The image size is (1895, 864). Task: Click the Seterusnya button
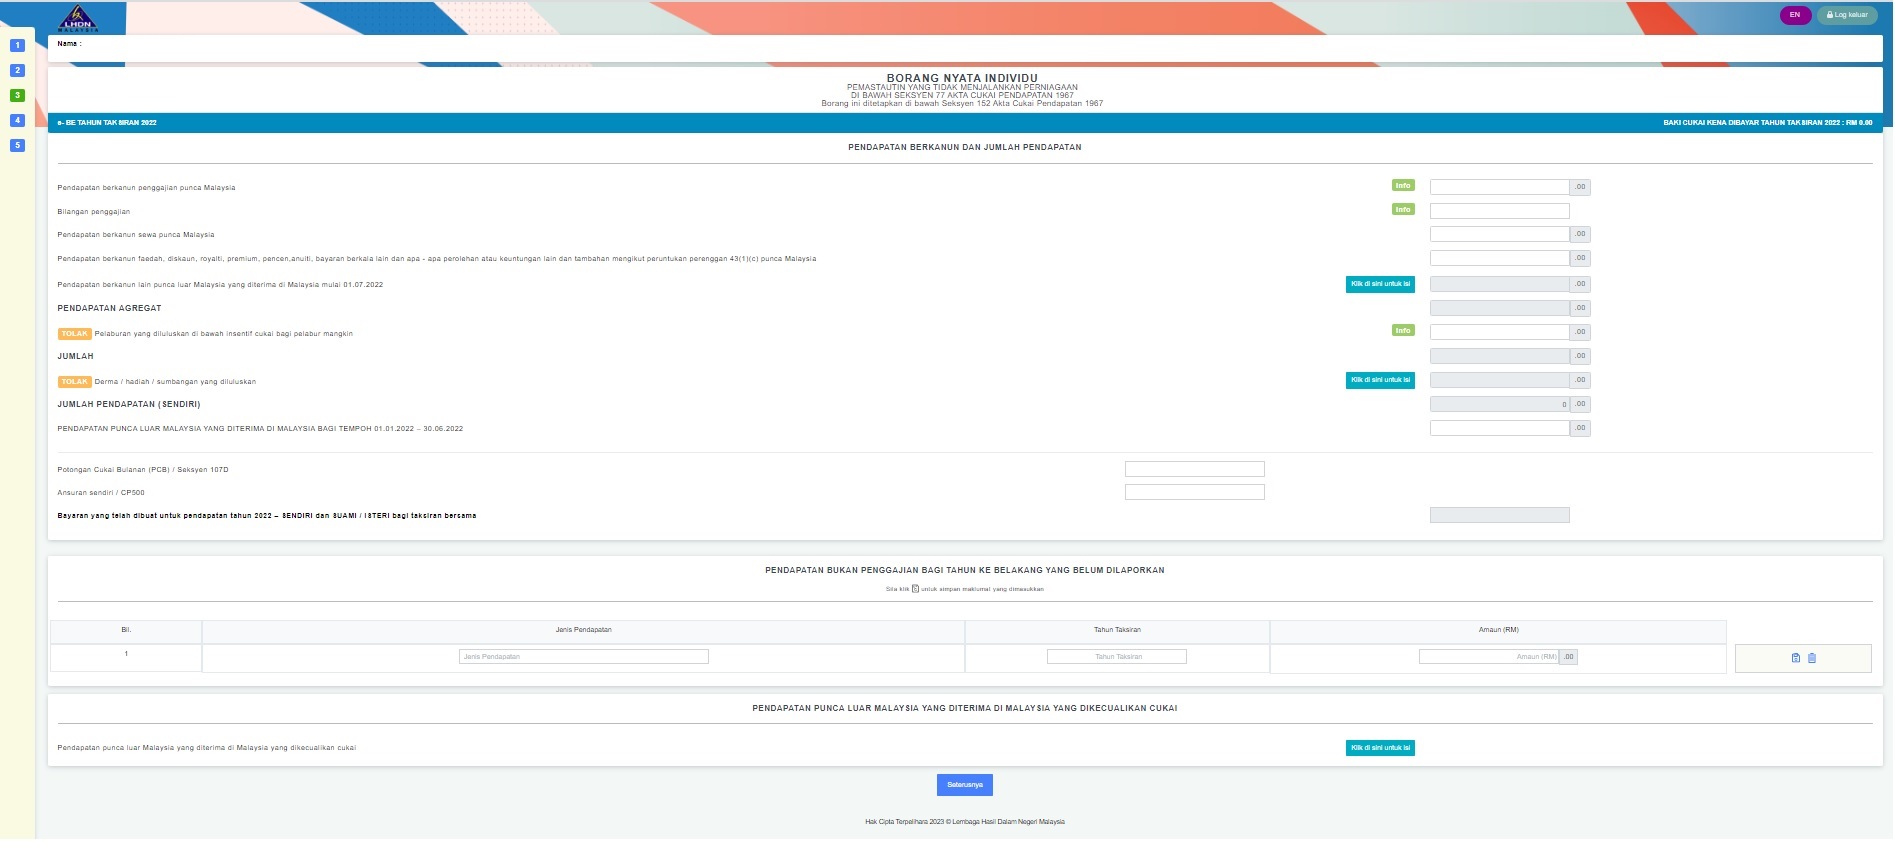964,785
